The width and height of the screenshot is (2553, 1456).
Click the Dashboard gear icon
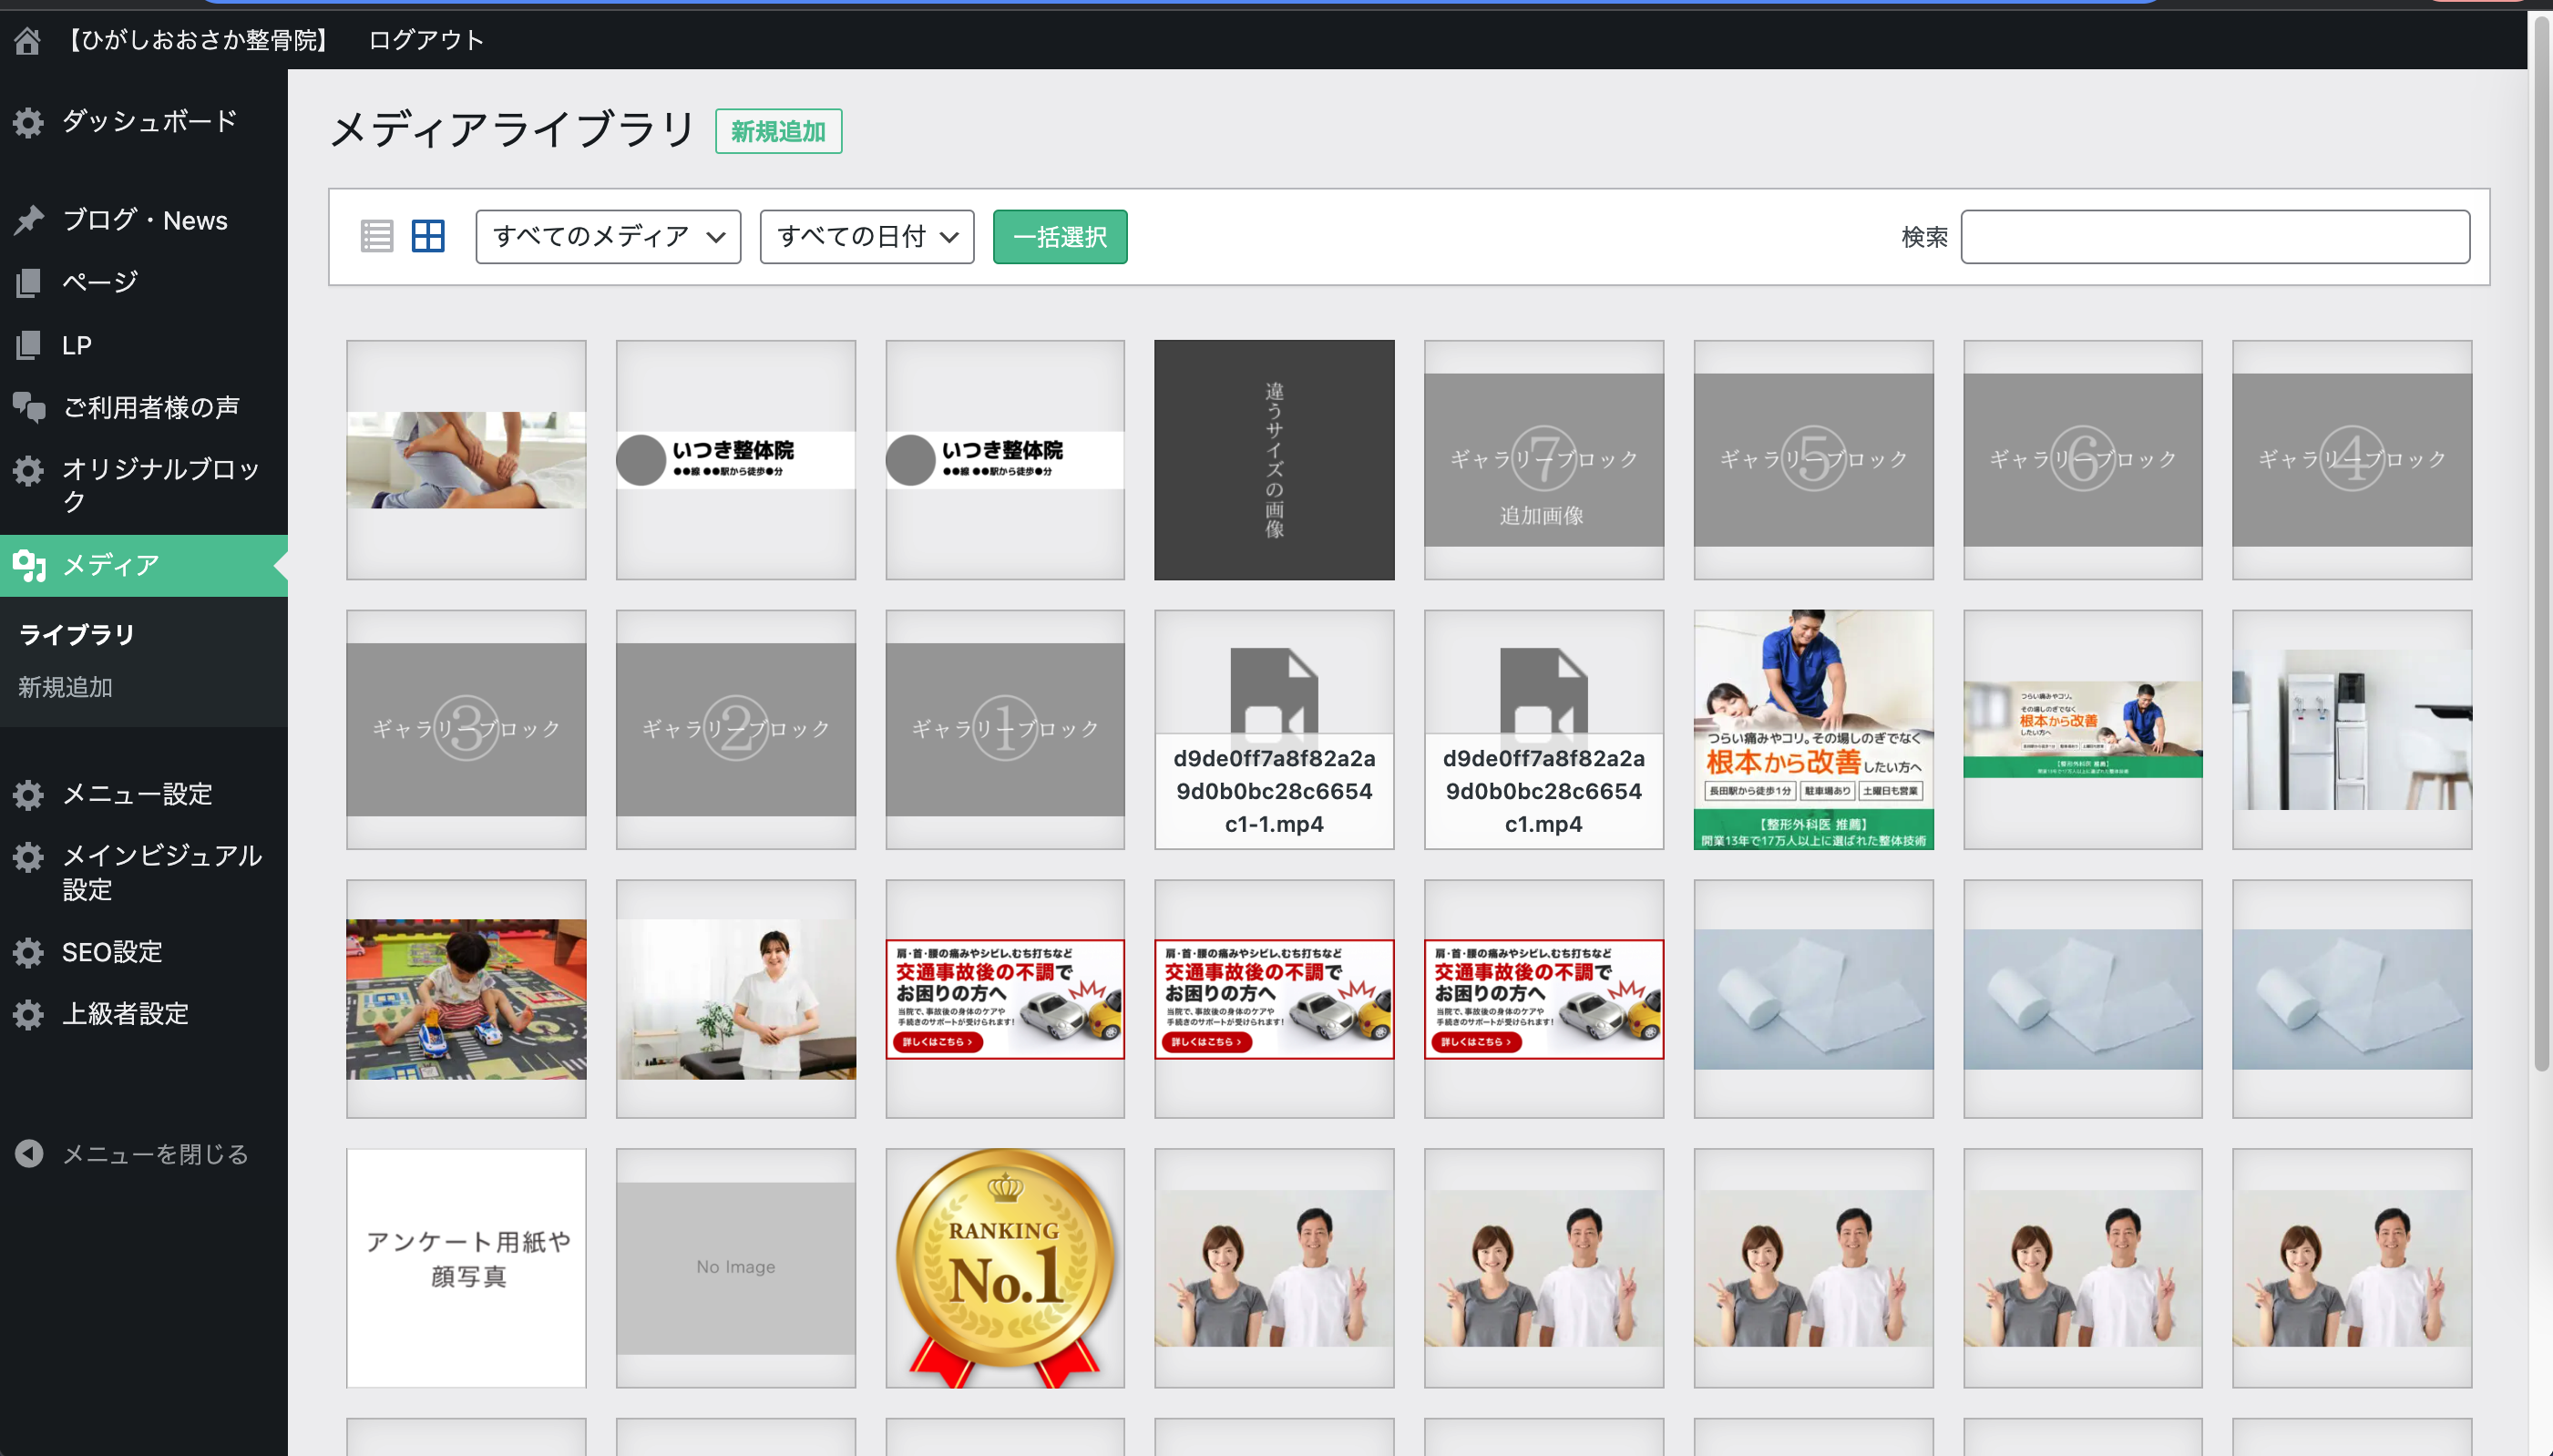[28, 122]
